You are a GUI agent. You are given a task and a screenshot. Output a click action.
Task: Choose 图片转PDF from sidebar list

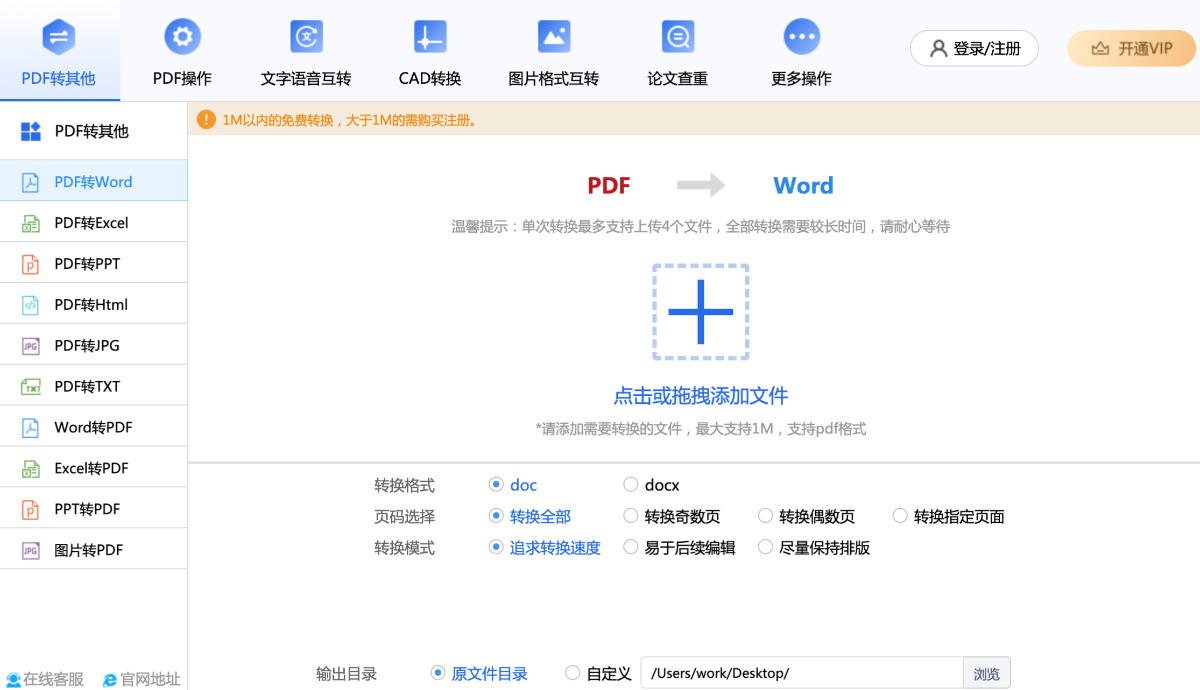point(88,550)
